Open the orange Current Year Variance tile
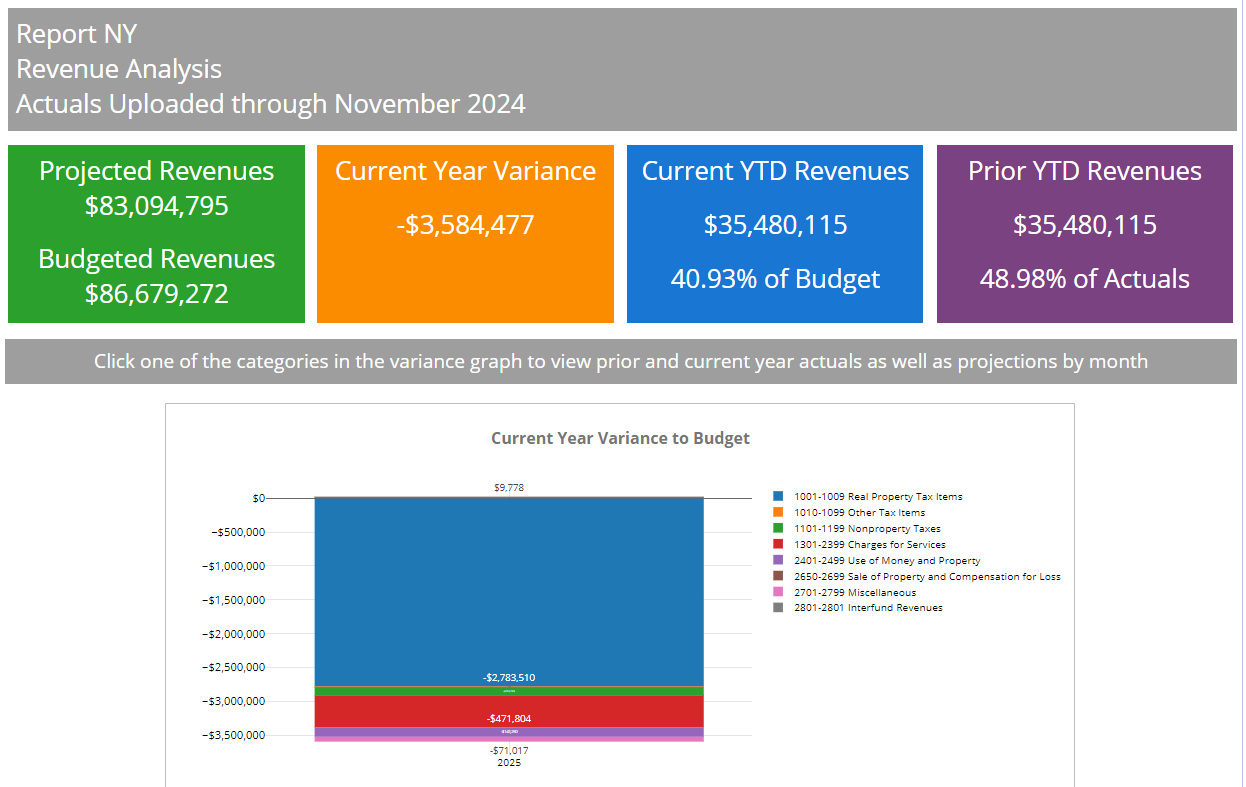The image size is (1246, 787). (465, 234)
